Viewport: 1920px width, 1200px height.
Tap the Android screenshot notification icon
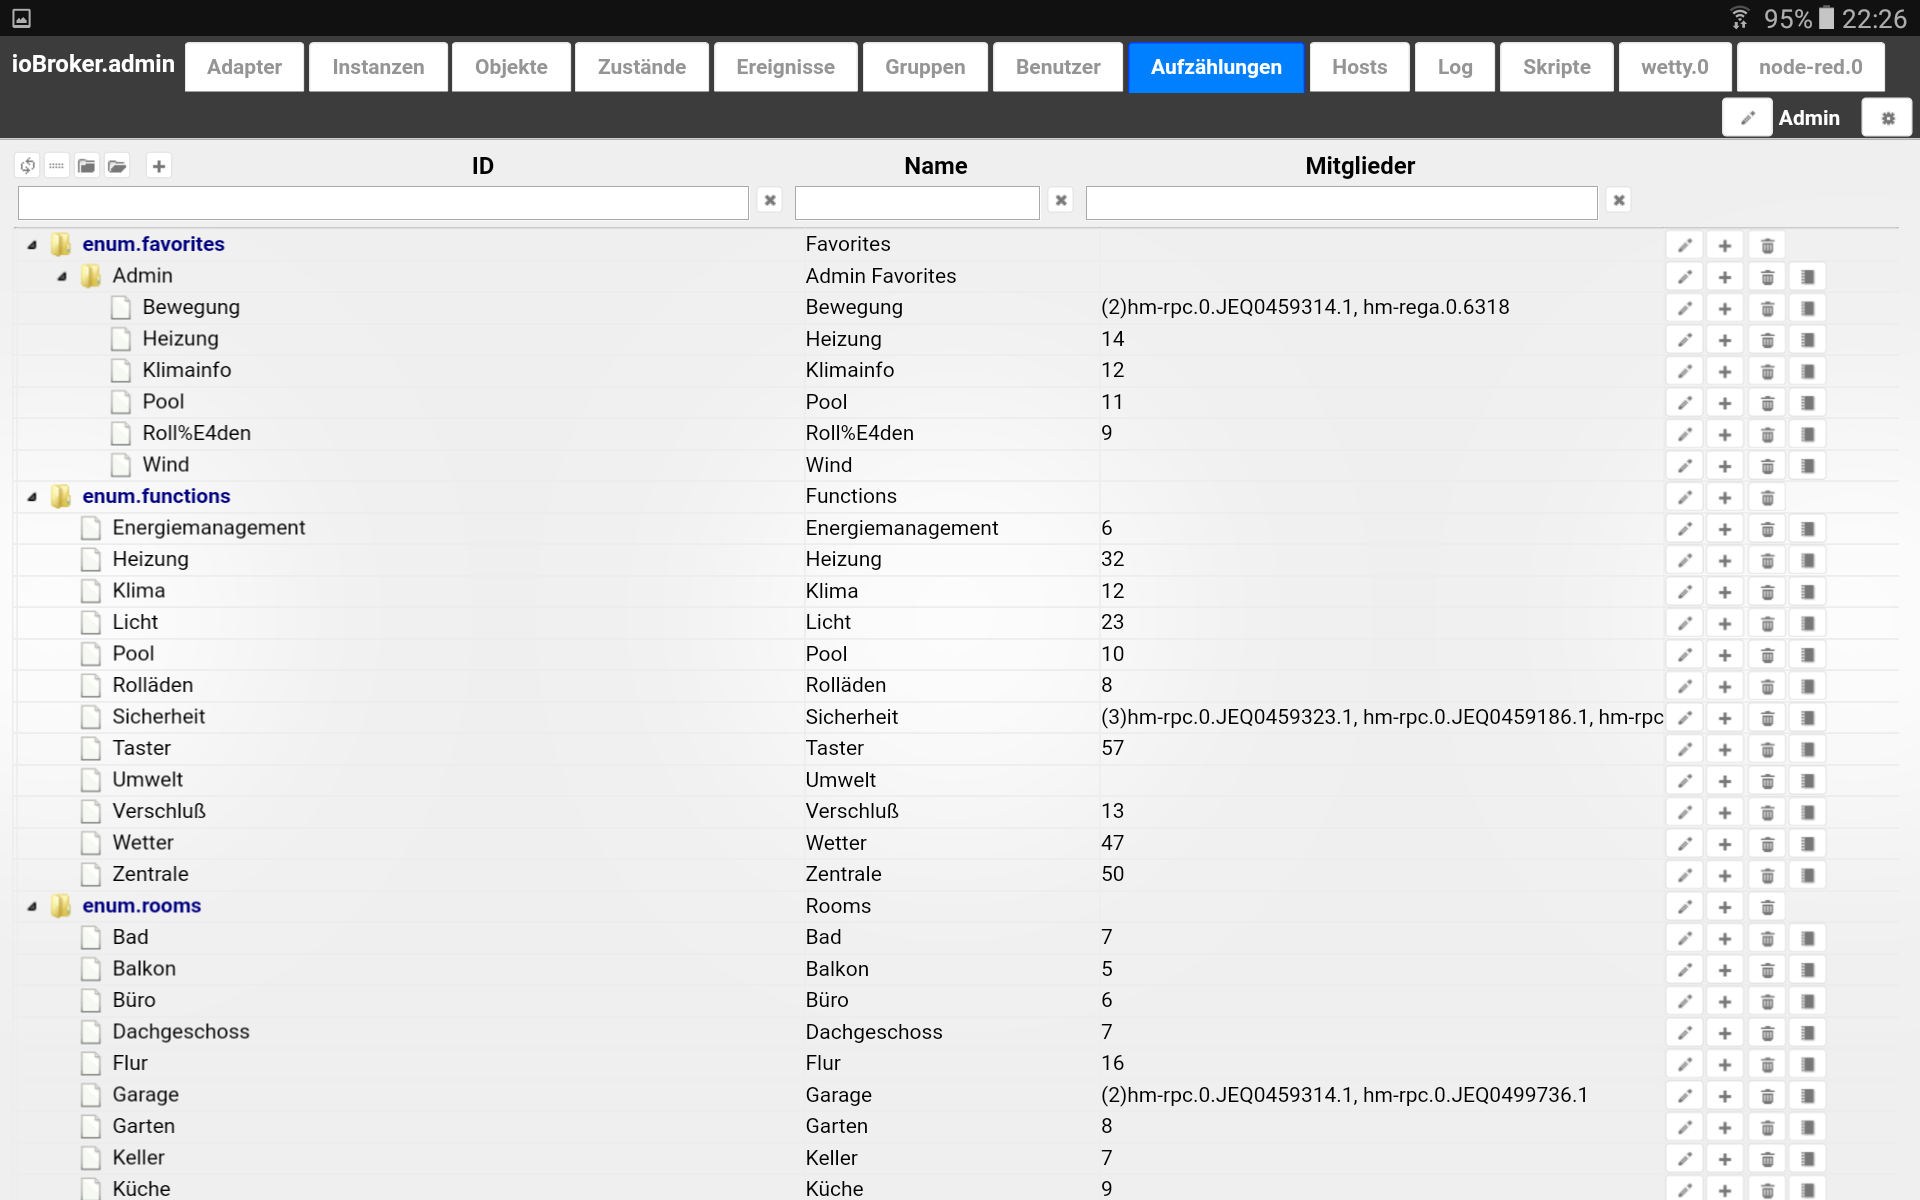[21, 18]
